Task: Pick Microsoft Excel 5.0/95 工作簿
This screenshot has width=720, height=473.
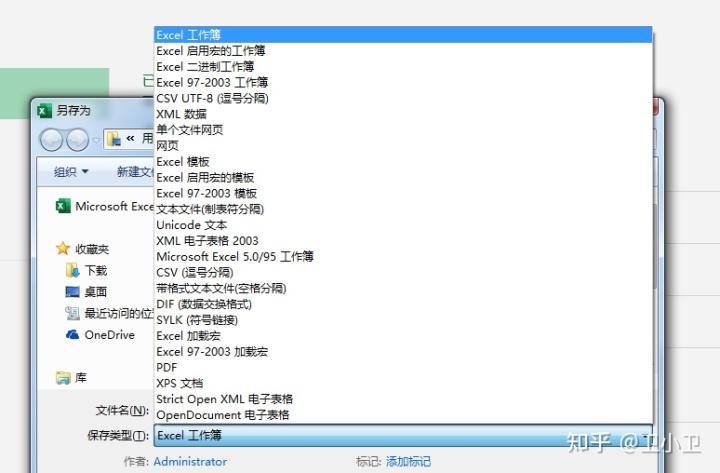Action: pos(403,257)
